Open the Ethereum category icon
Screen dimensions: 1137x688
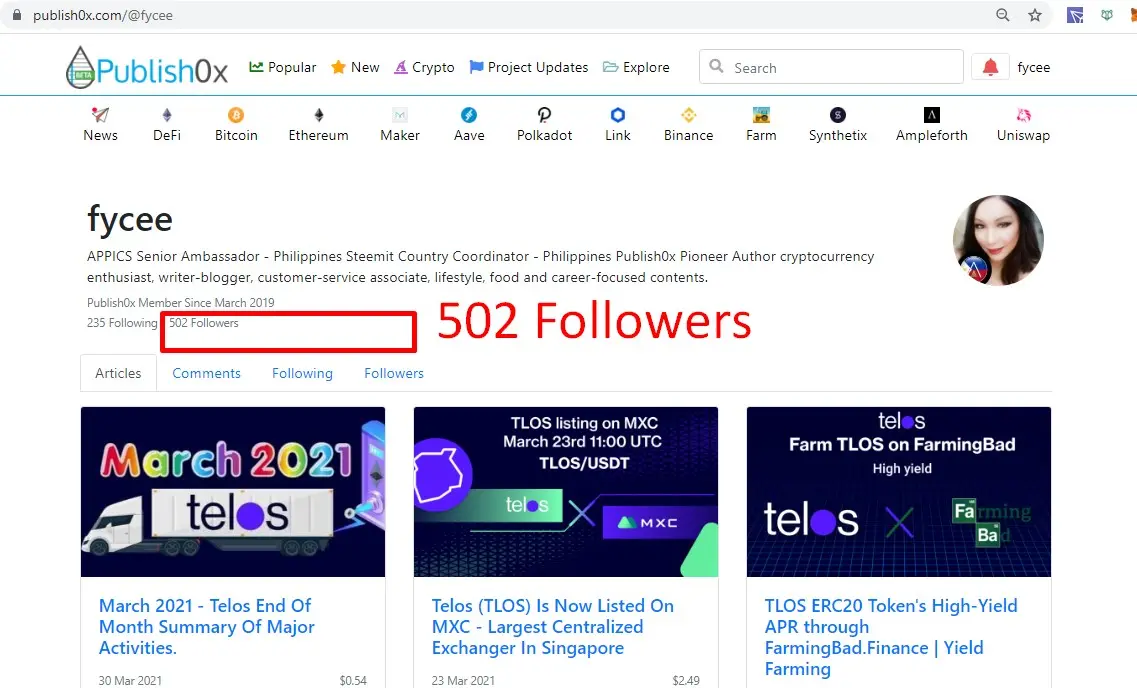[318, 115]
